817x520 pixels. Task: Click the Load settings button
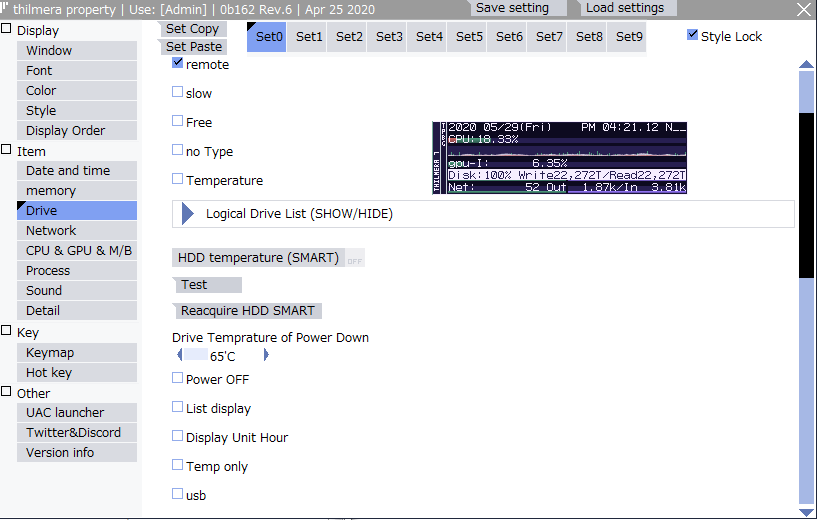[628, 8]
